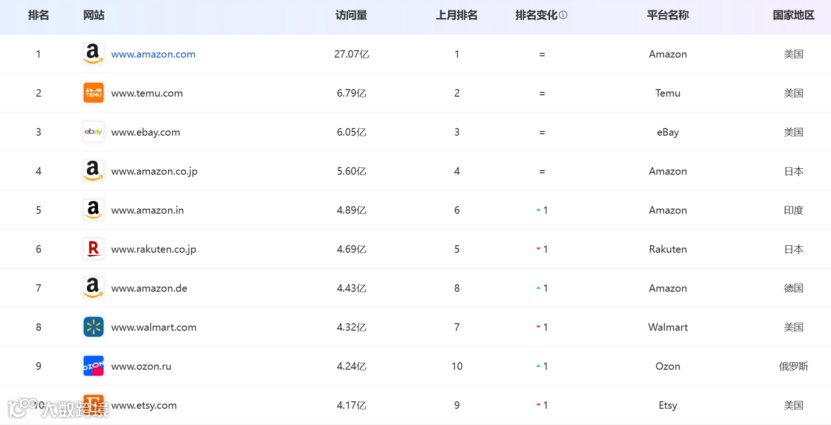Select the 6.79亿 visits cell

351,93
